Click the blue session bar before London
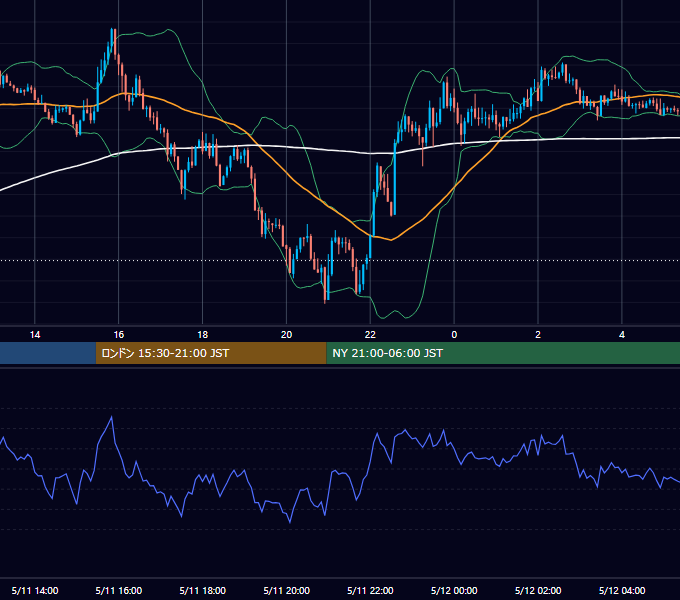The width and height of the screenshot is (680, 600). click(x=48, y=353)
